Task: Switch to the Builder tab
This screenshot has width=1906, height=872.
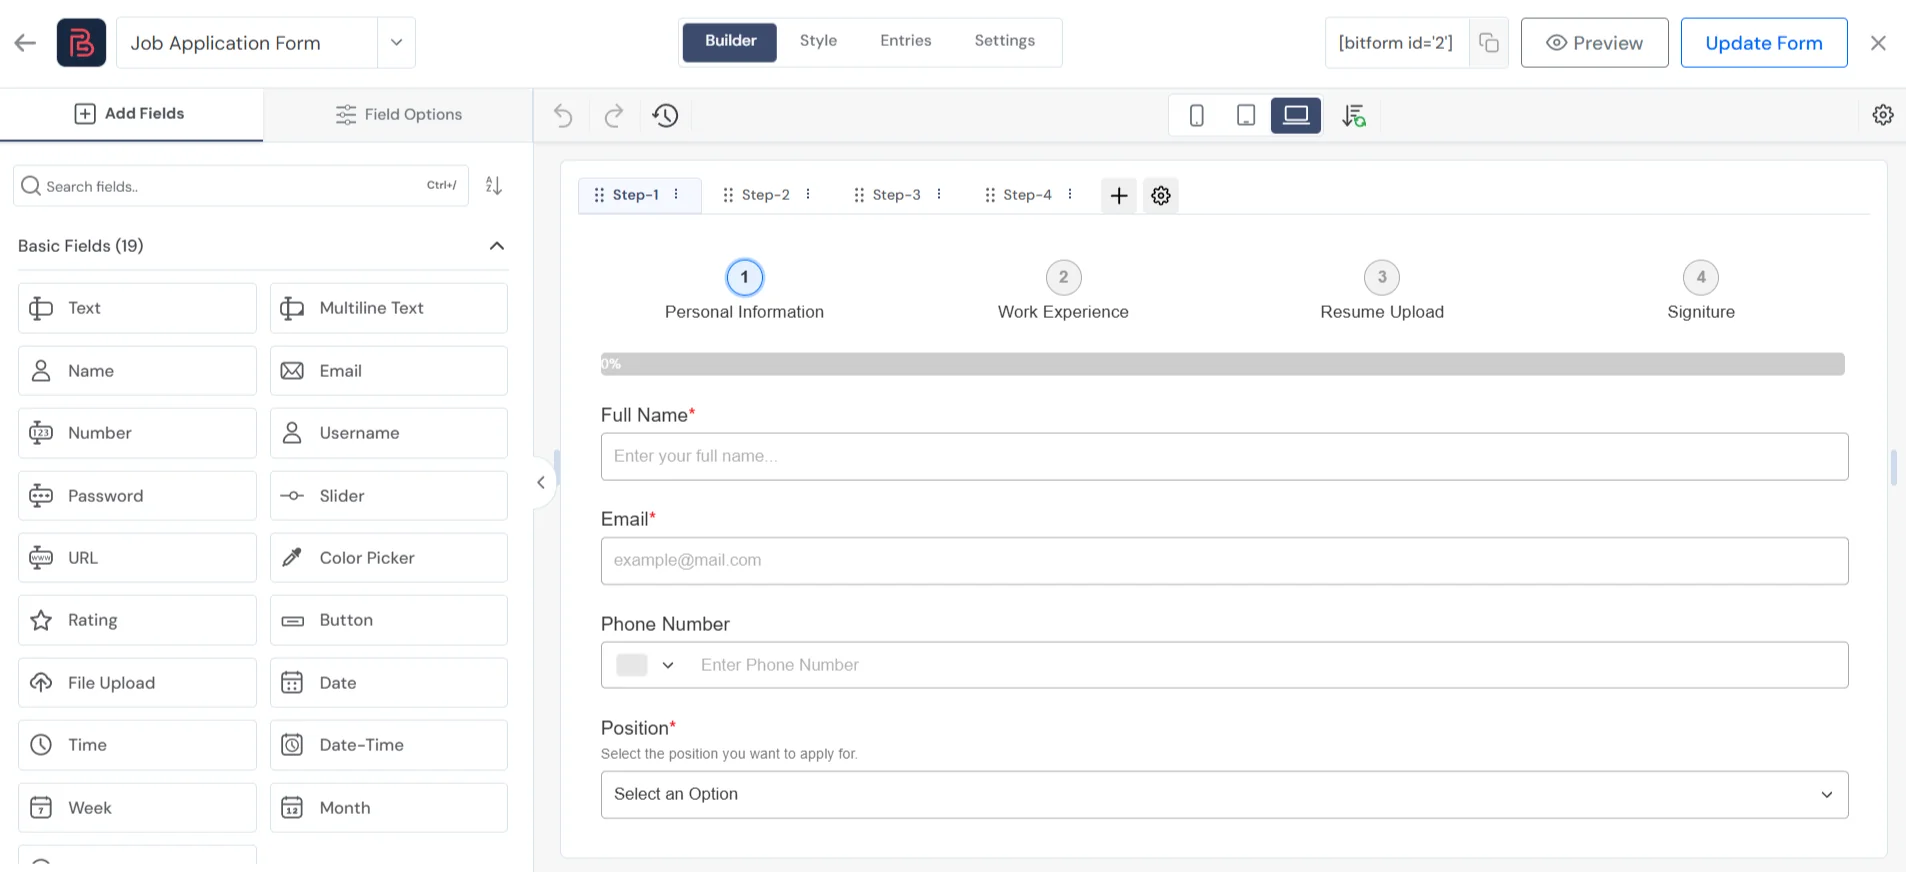Action: coord(730,42)
